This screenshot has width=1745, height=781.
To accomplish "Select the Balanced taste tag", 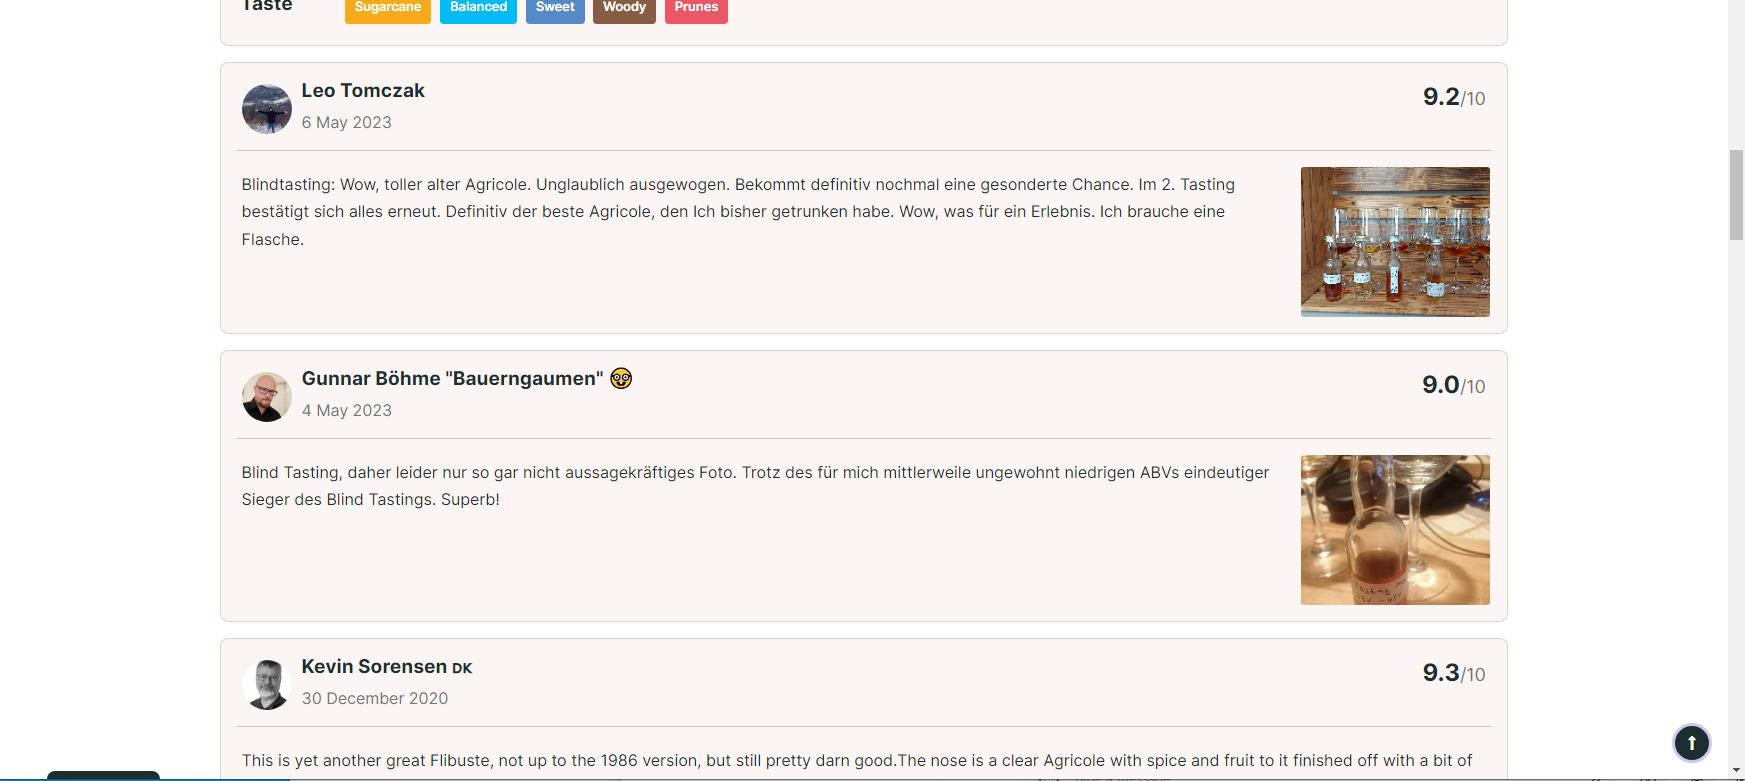I will pos(478,8).
